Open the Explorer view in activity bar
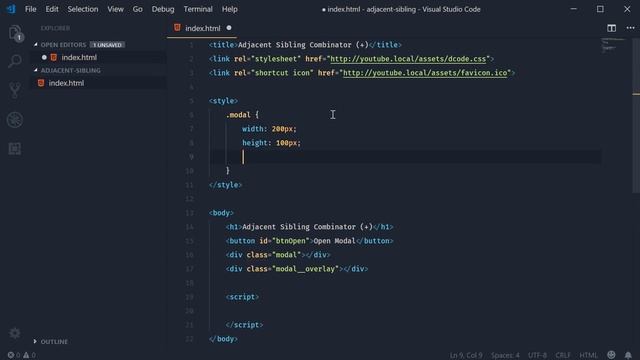 coord(15,33)
